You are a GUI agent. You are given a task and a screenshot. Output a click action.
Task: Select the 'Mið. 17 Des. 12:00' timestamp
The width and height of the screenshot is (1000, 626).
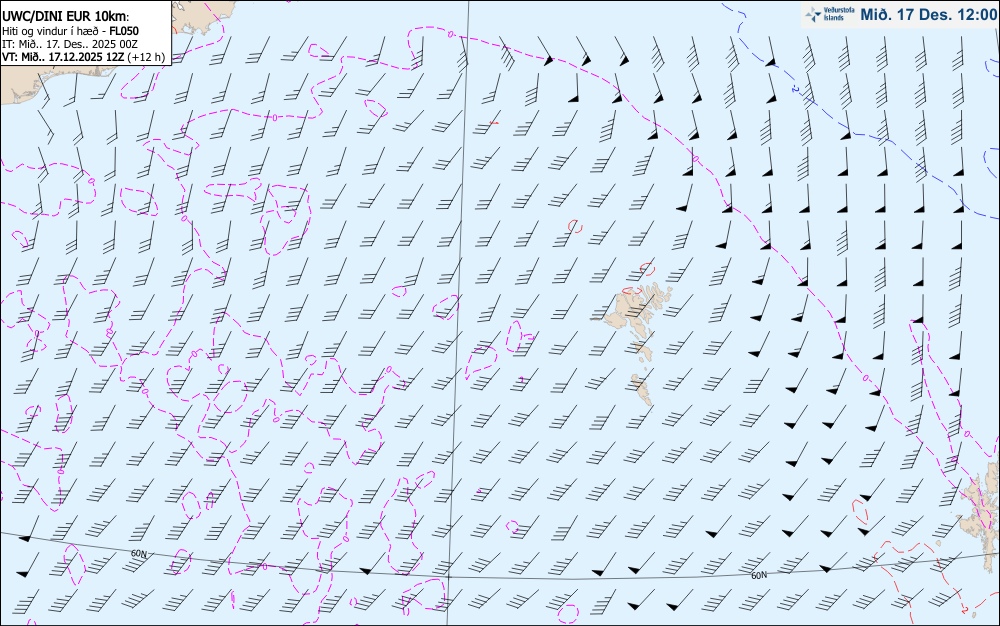929,14
